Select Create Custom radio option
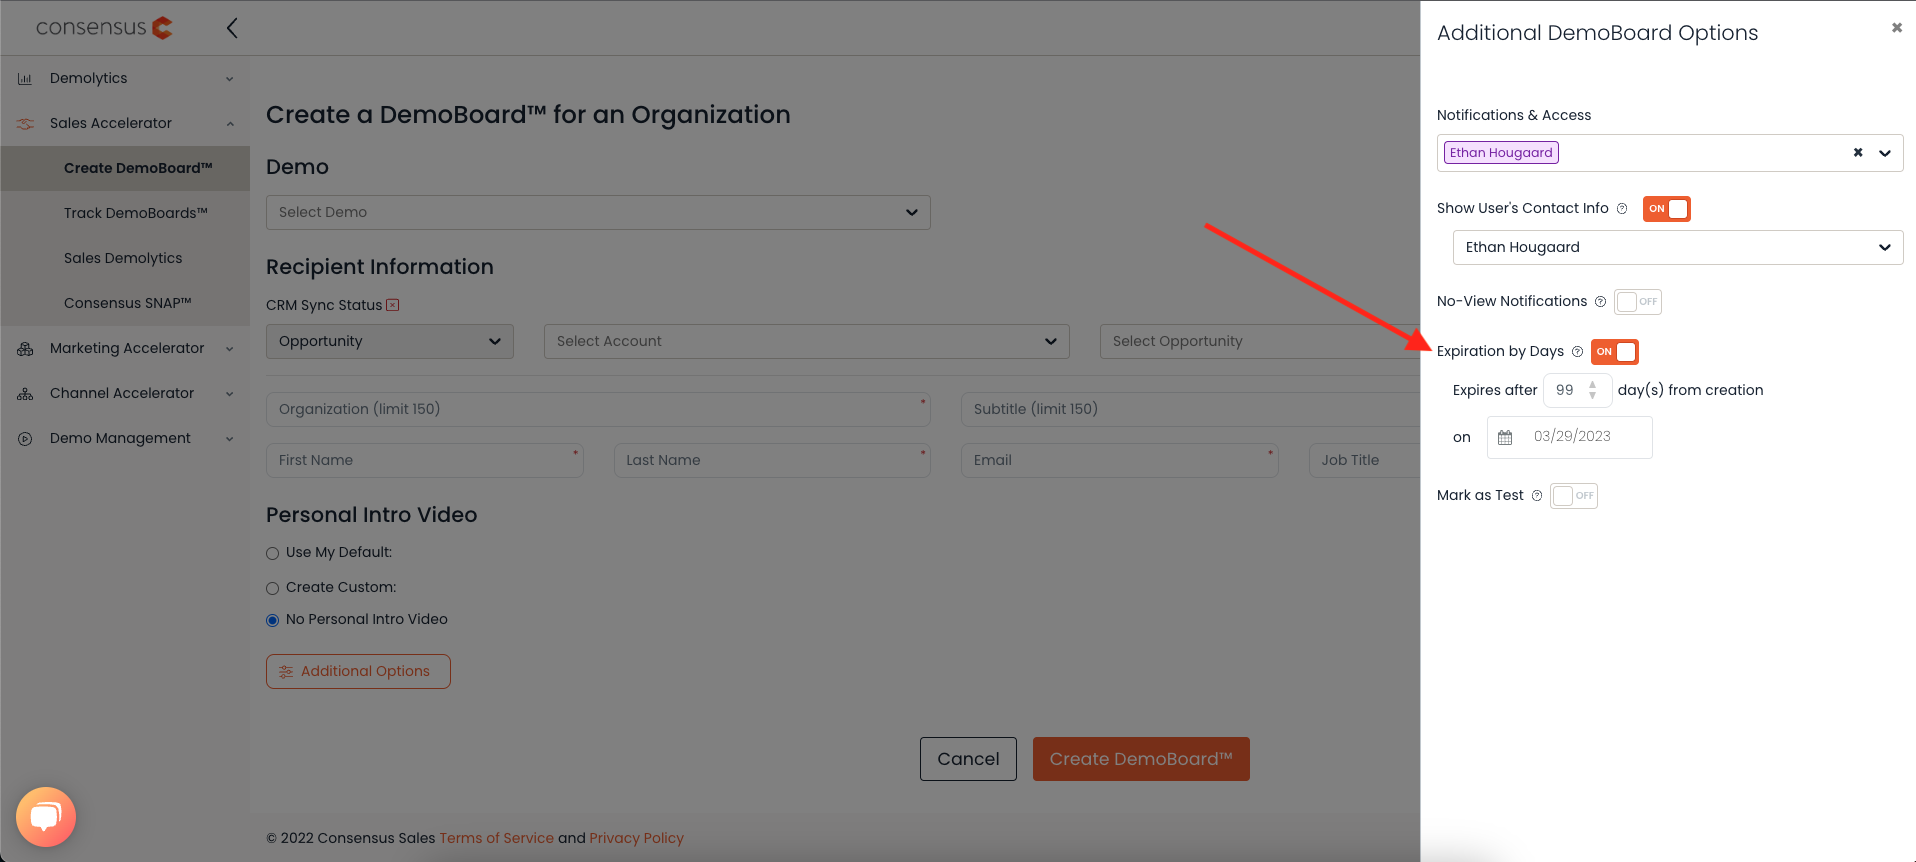Viewport: 1916px width, 862px height. pyautogui.click(x=272, y=588)
